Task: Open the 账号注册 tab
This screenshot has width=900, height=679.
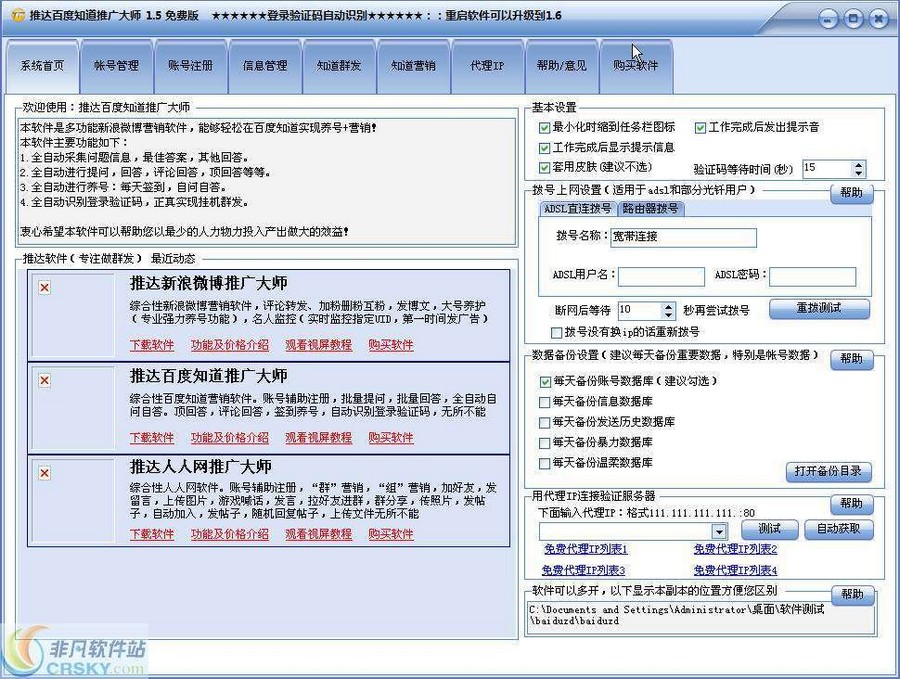Action: [x=191, y=66]
